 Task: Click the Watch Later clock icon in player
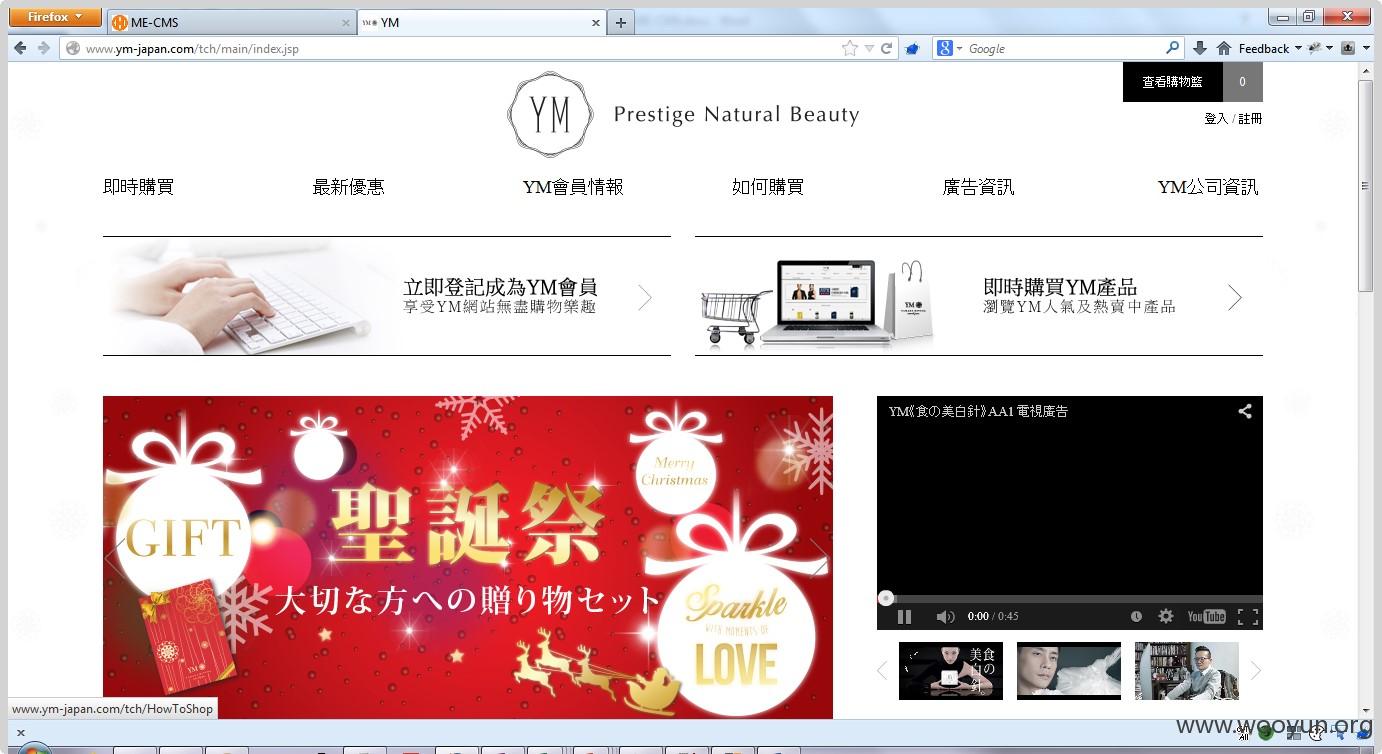pyautogui.click(x=1136, y=617)
